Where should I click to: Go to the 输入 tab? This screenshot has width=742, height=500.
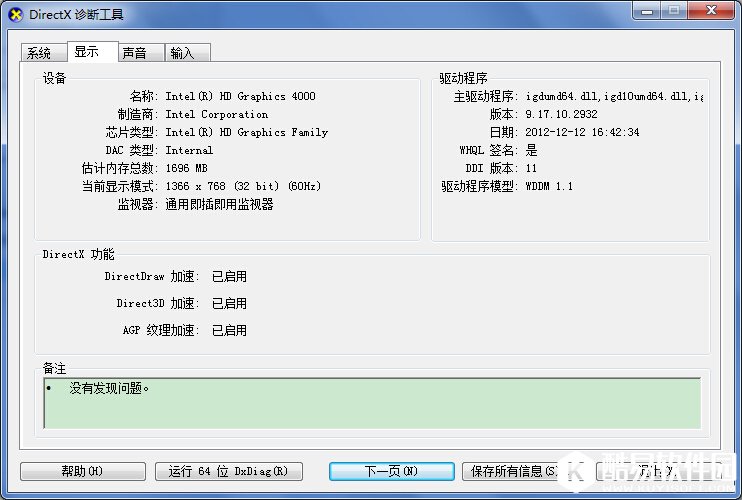click(x=187, y=53)
